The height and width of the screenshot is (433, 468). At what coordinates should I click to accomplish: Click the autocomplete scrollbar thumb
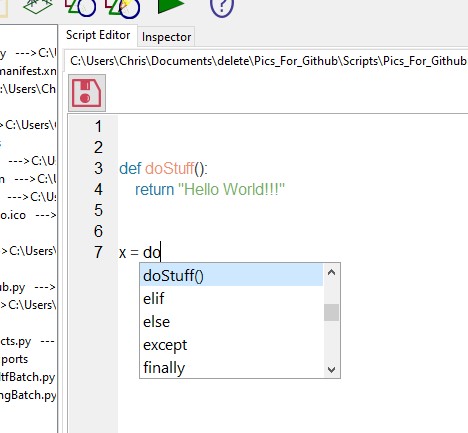point(331,312)
